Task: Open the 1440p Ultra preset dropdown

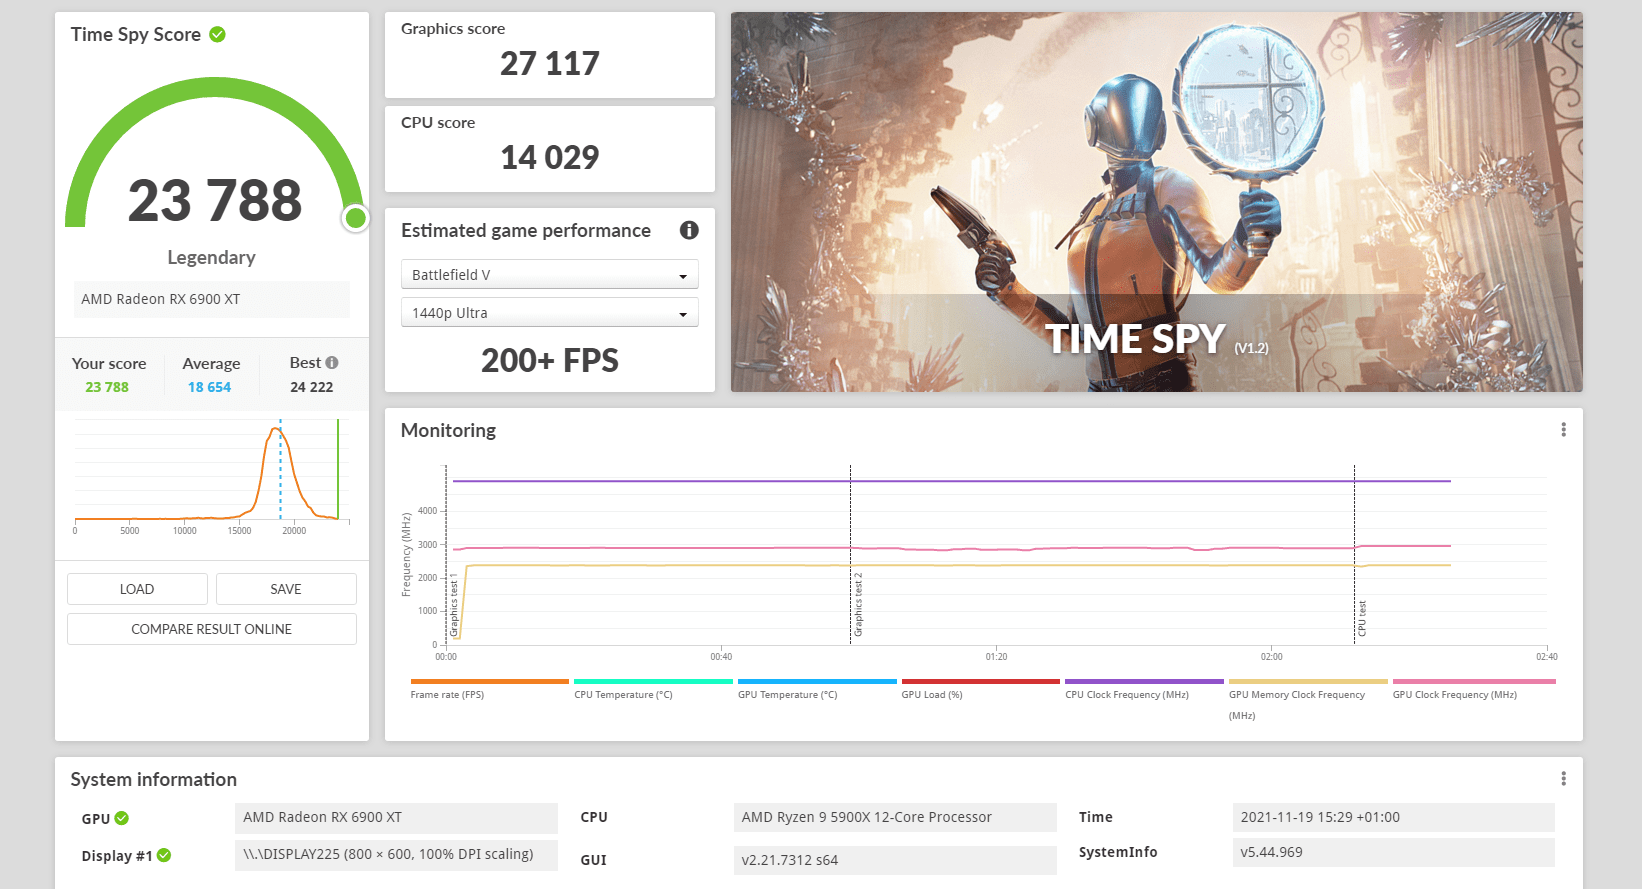Action: click(x=550, y=312)
